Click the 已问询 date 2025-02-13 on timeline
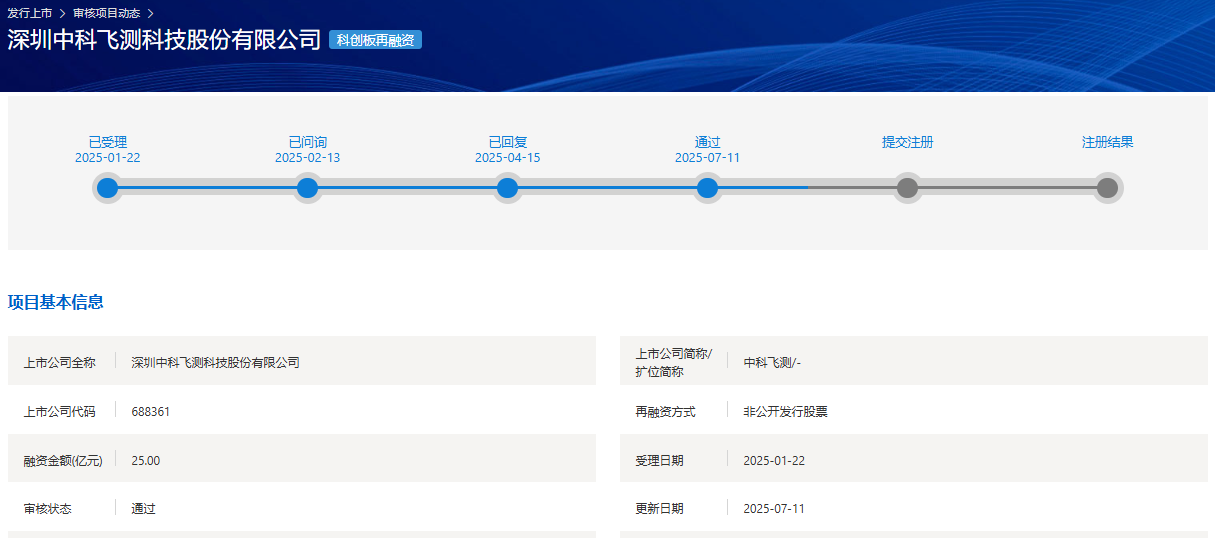This screenshot has width=1215, height=538. coord(308,158)
